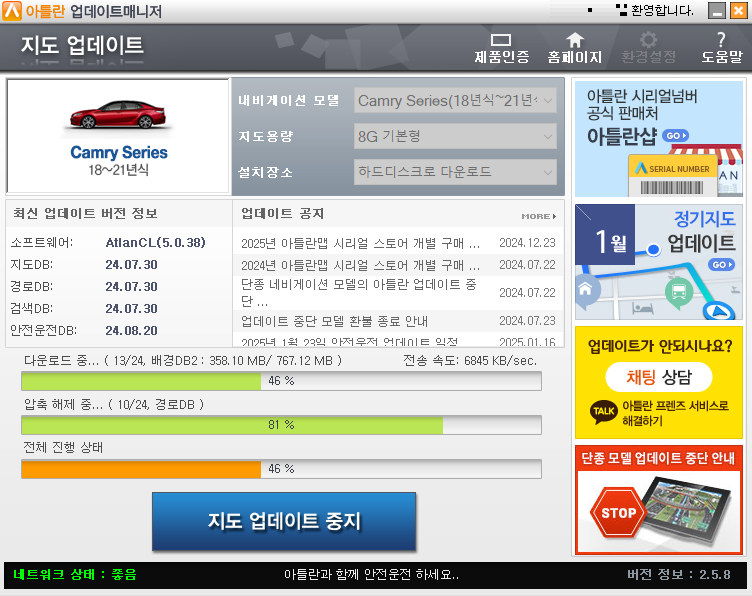Open notice '2024년 아틀란맵 시리얼 스토어 개별 구매'
This screenshot has height=596, width=752.
(x=360, y=265)
